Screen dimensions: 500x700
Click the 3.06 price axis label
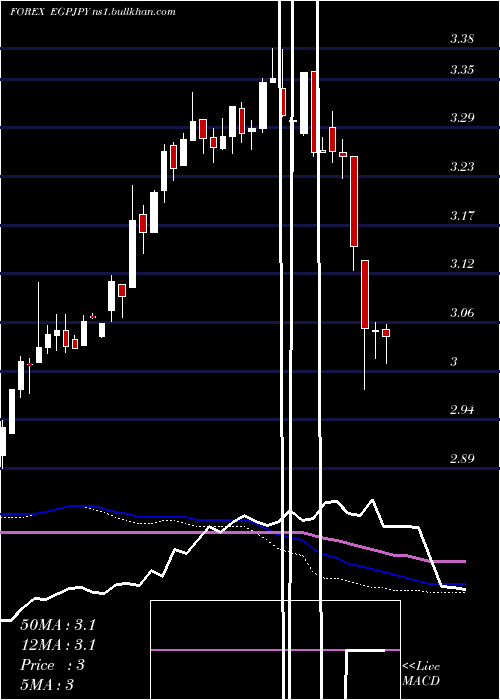462,312
